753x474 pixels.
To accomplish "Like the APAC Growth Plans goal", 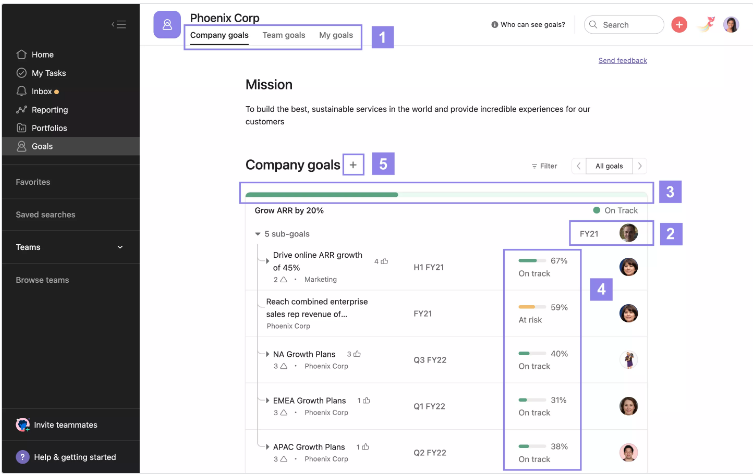I will [x=366, y=447].
